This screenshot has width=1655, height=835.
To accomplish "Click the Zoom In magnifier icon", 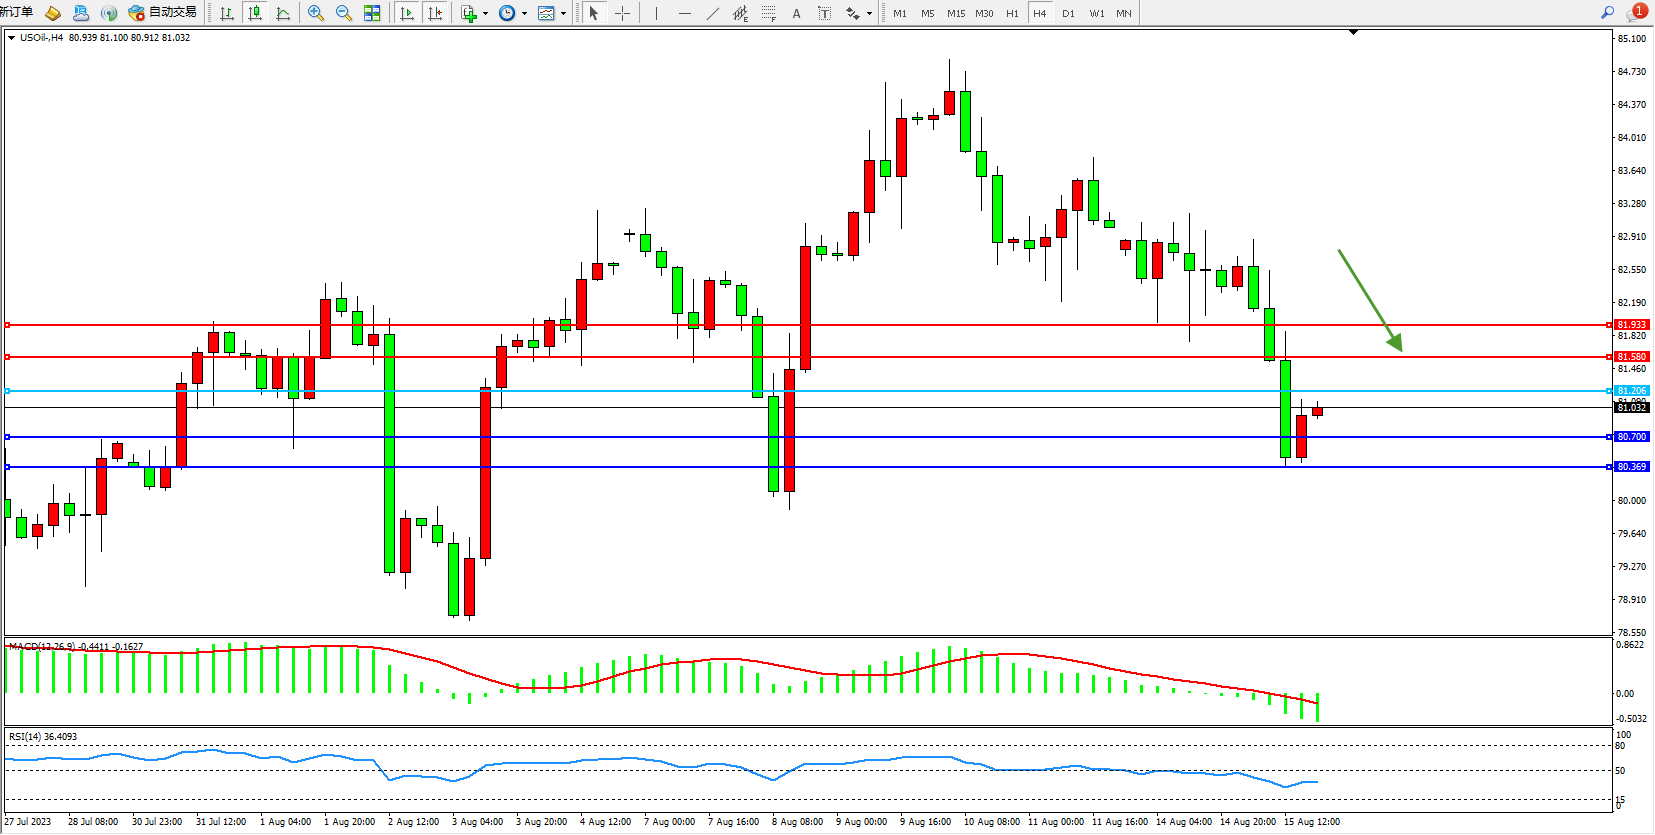I will pyautogui.click(x=316, y=13).
